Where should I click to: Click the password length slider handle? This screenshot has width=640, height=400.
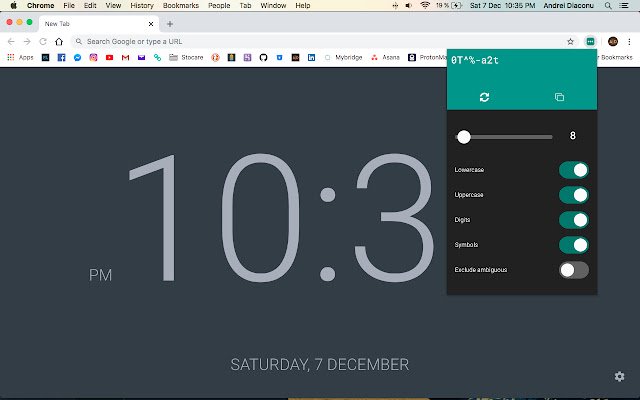point(464,137)
